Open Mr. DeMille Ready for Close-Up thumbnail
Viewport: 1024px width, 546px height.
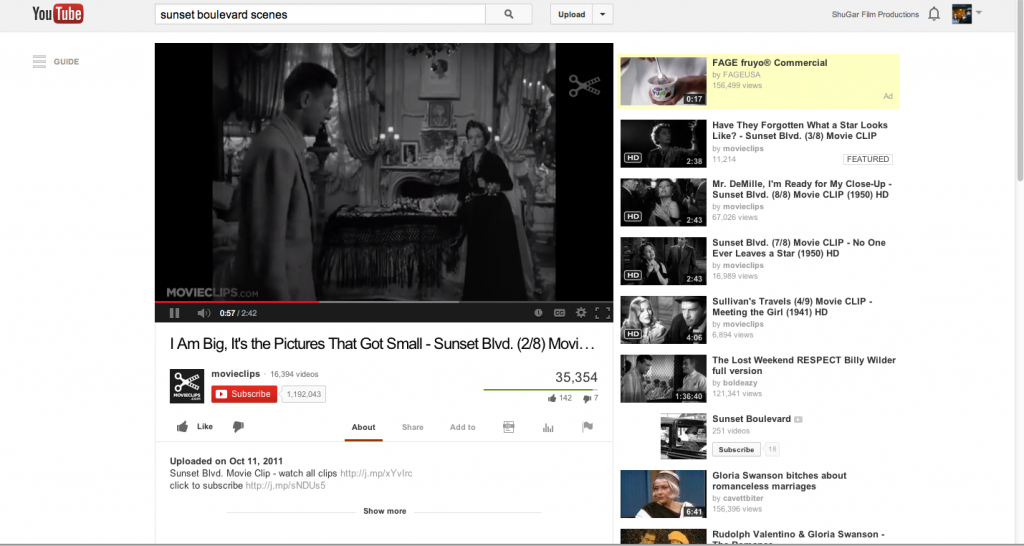[x=663, y=202]
